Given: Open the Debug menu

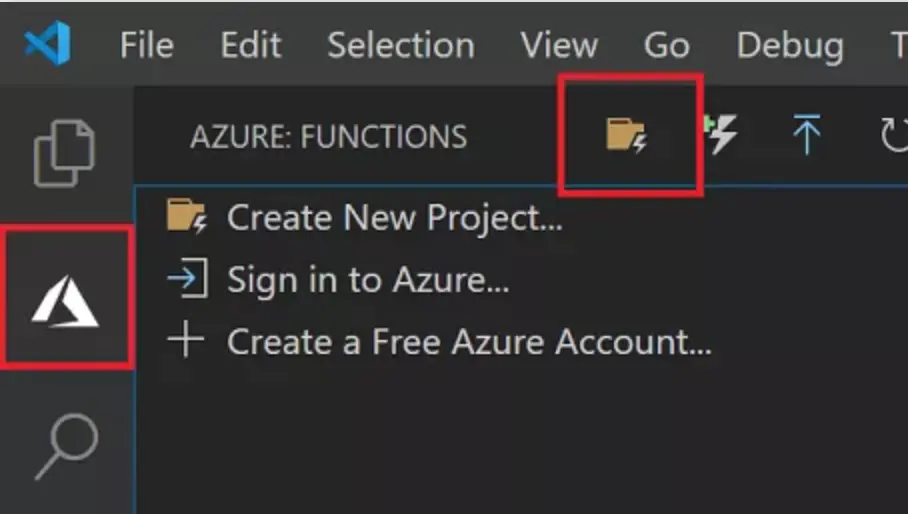Looking at the screenshot, I should (790, 46).
